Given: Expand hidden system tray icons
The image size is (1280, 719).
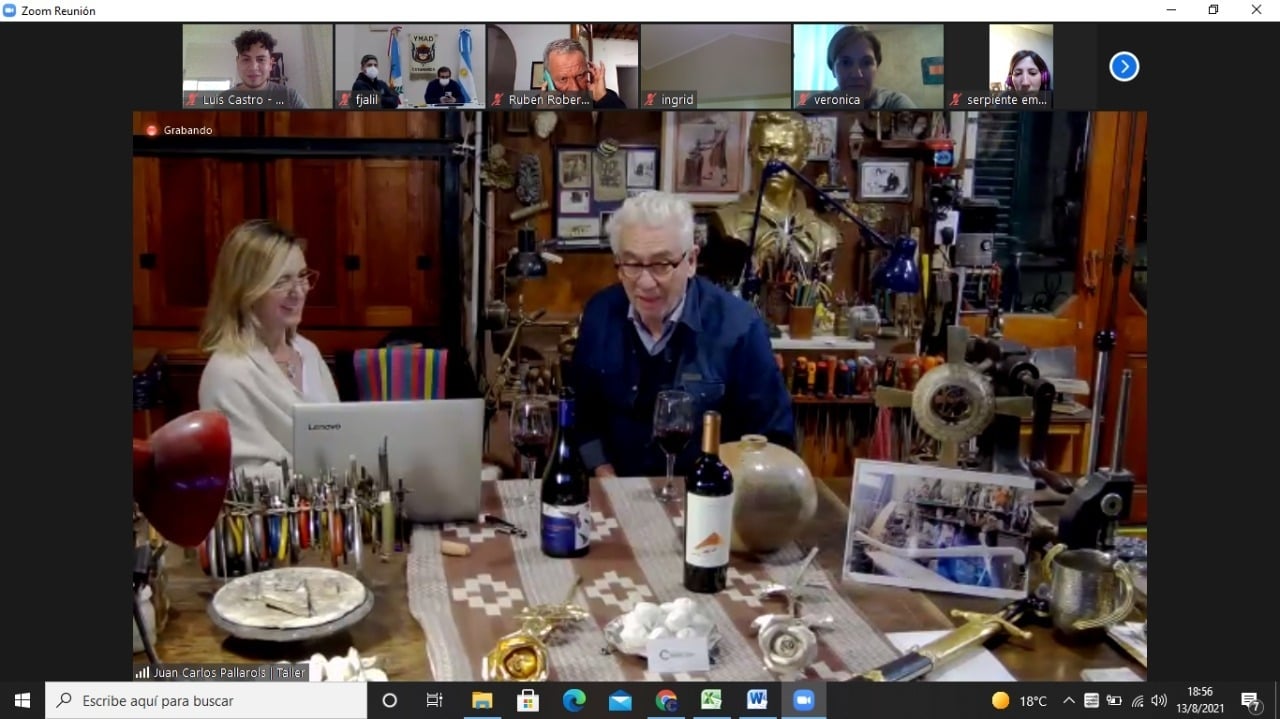Looking at the screenshot, I should tap(1069, 700).
